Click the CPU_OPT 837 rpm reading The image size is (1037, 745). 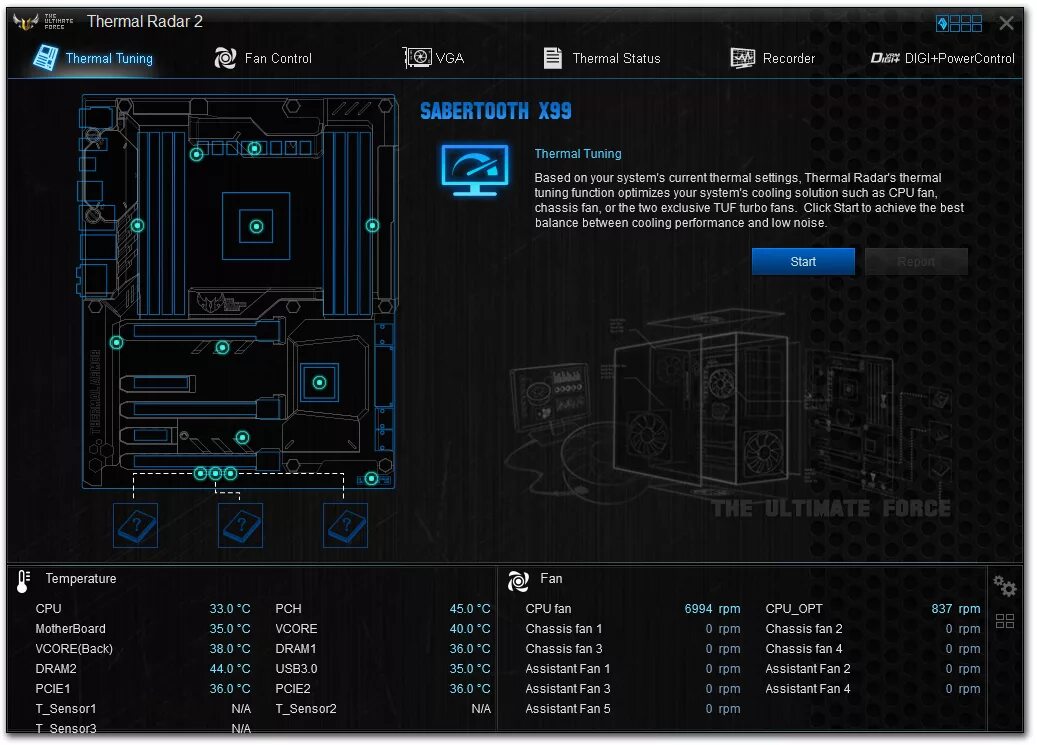click(x=956, y=609)
